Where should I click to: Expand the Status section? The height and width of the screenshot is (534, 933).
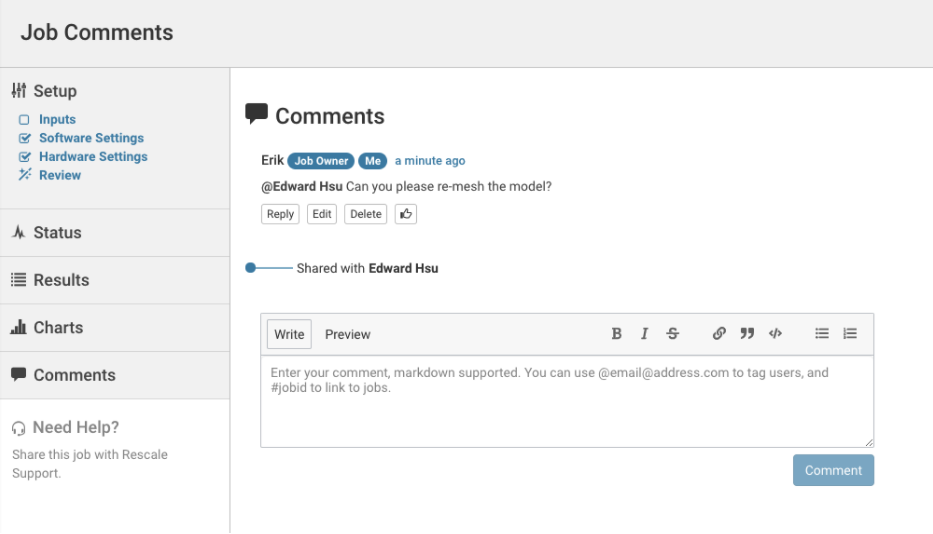click(x=57, y=232)
